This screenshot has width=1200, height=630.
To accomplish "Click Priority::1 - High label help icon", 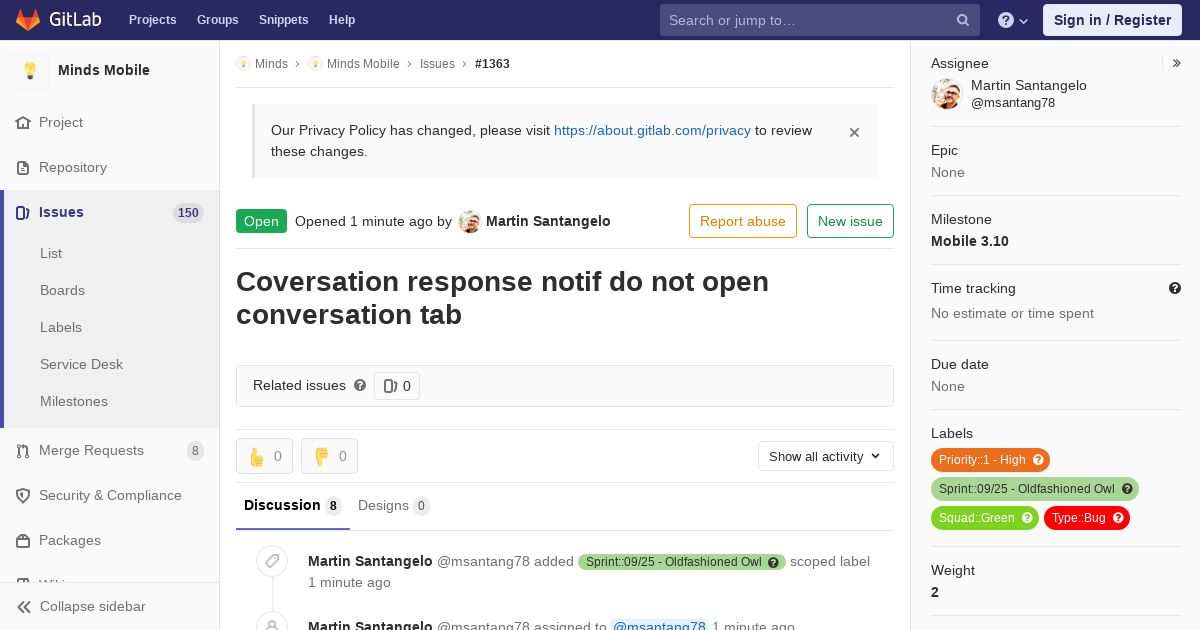I will (x=1038, y=460).
